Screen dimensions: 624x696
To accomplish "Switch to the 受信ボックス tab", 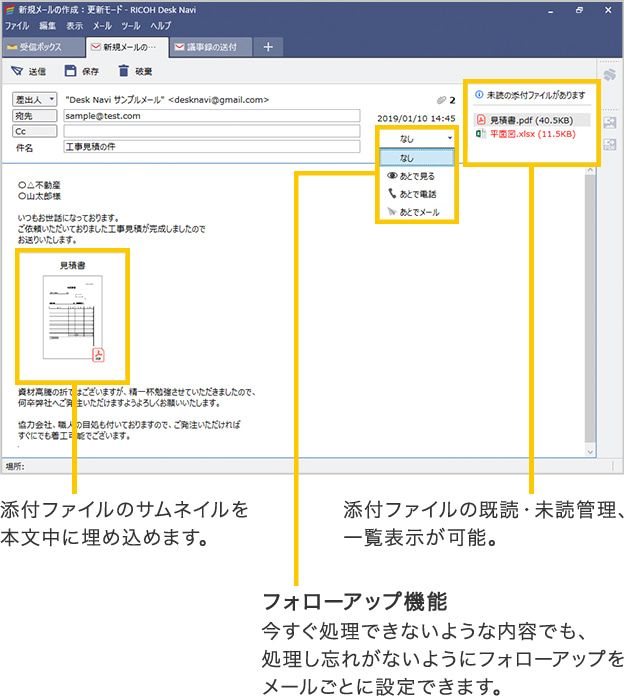I will tap(40, 47).
